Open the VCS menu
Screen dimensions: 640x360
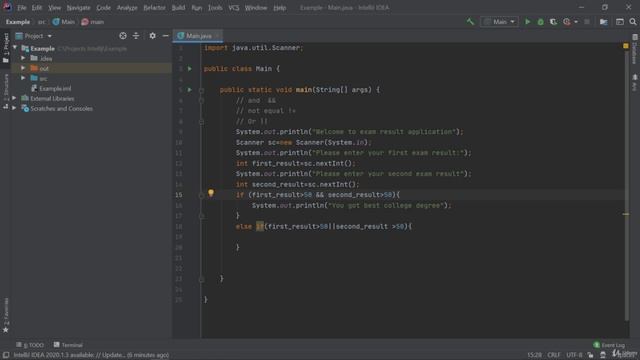pos(233,7)
